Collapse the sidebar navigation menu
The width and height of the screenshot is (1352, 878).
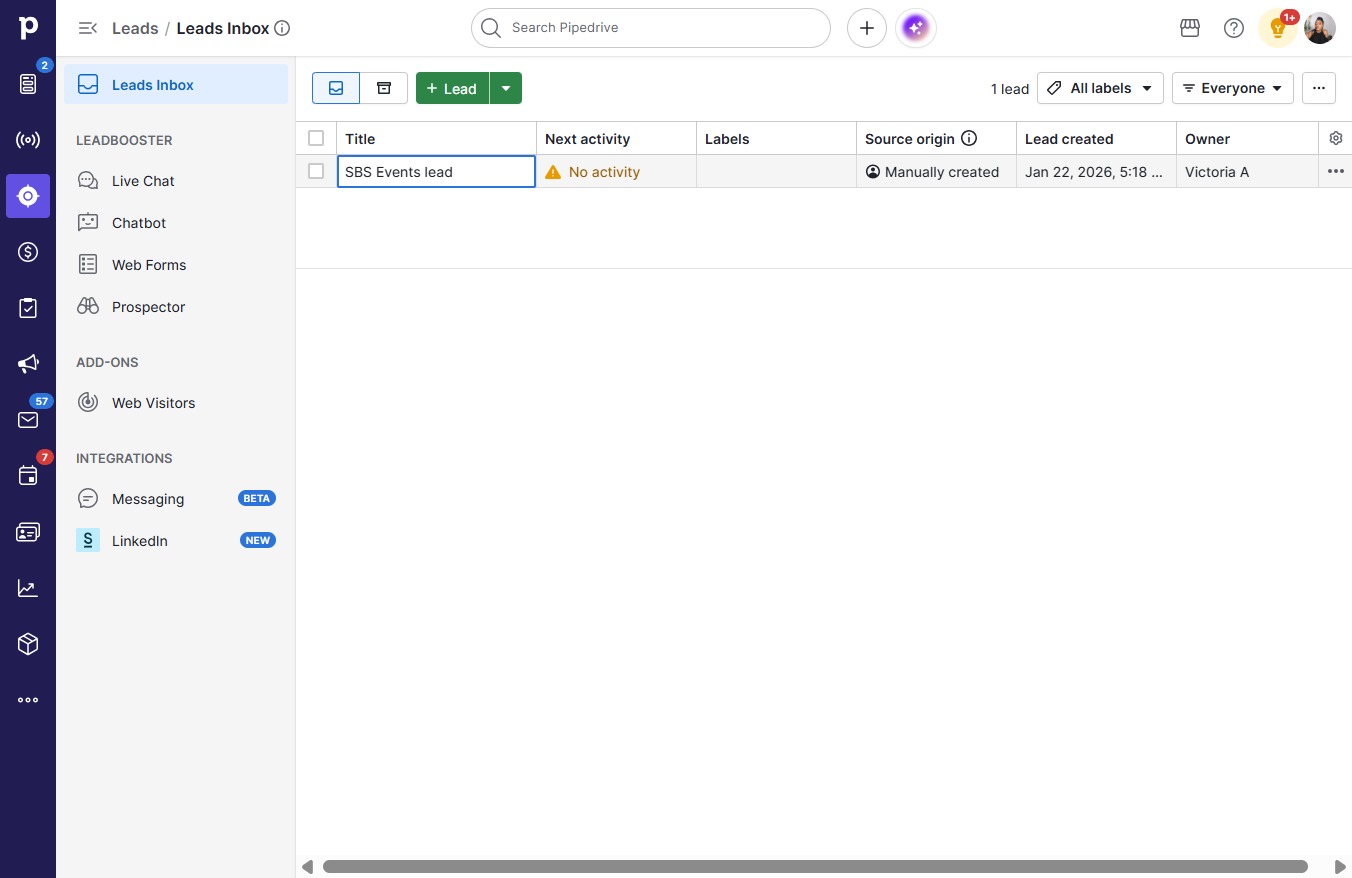click(x=88, y=28)
